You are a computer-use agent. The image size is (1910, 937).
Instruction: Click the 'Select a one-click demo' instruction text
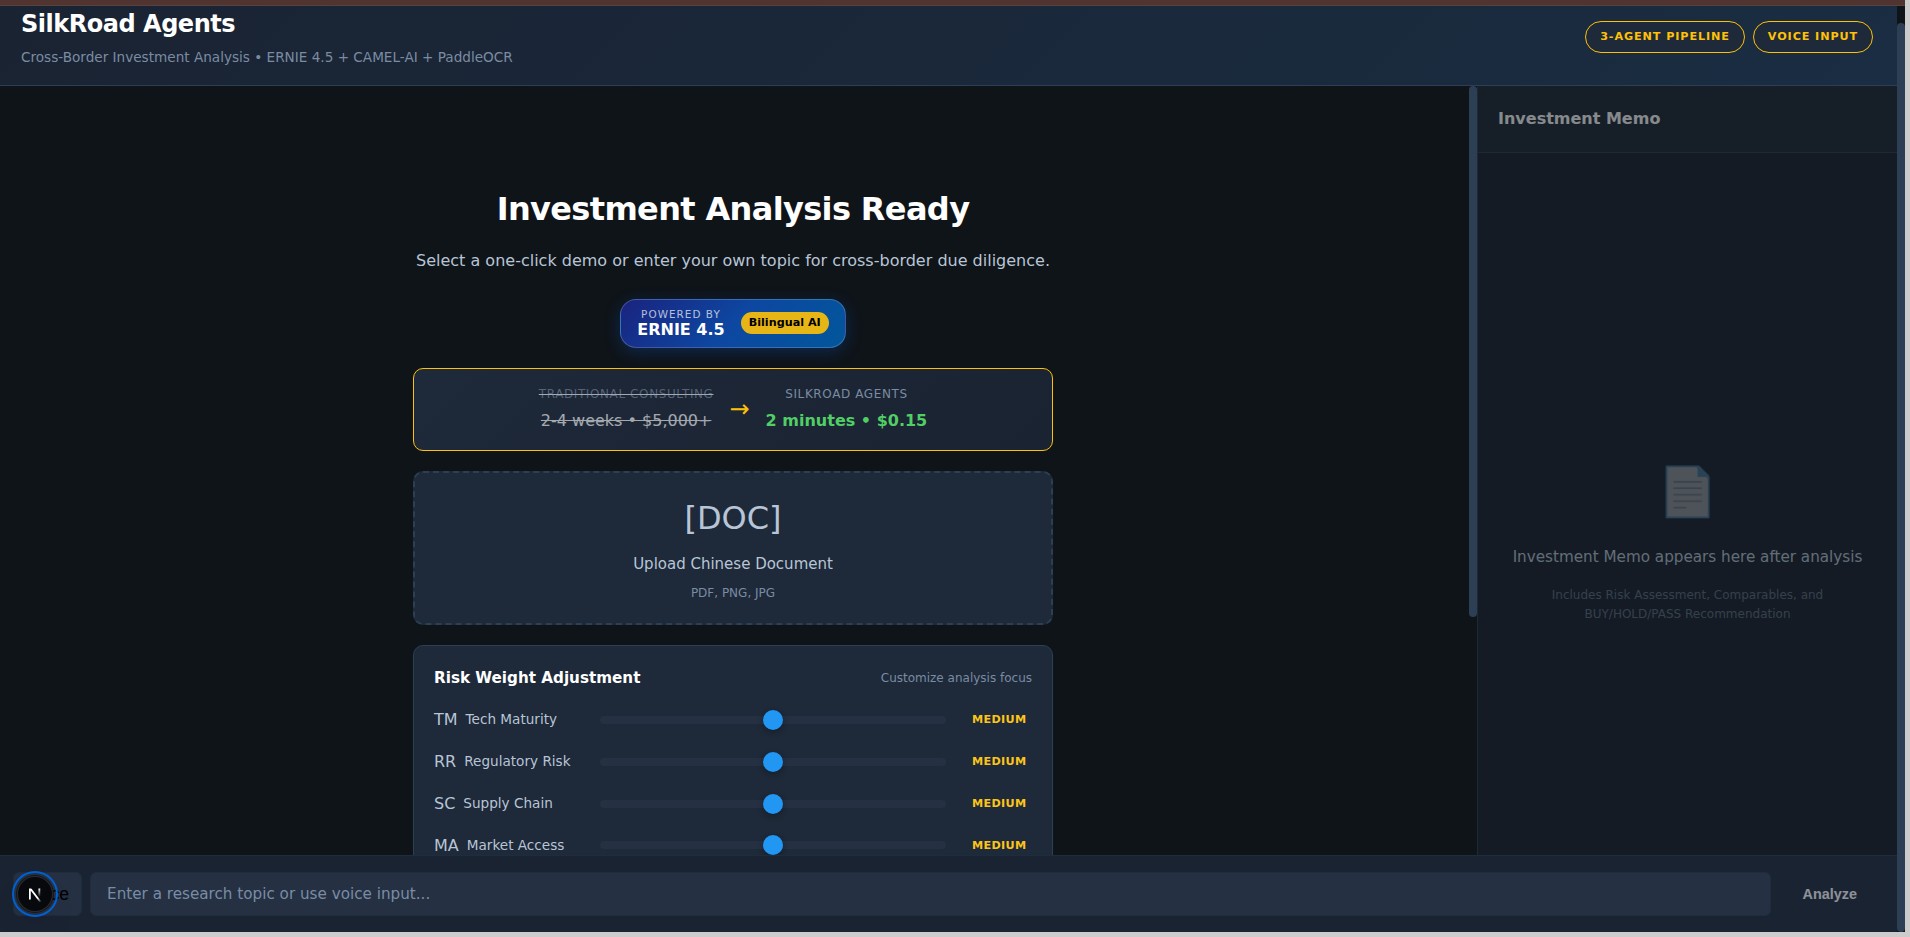click(733, 260)
